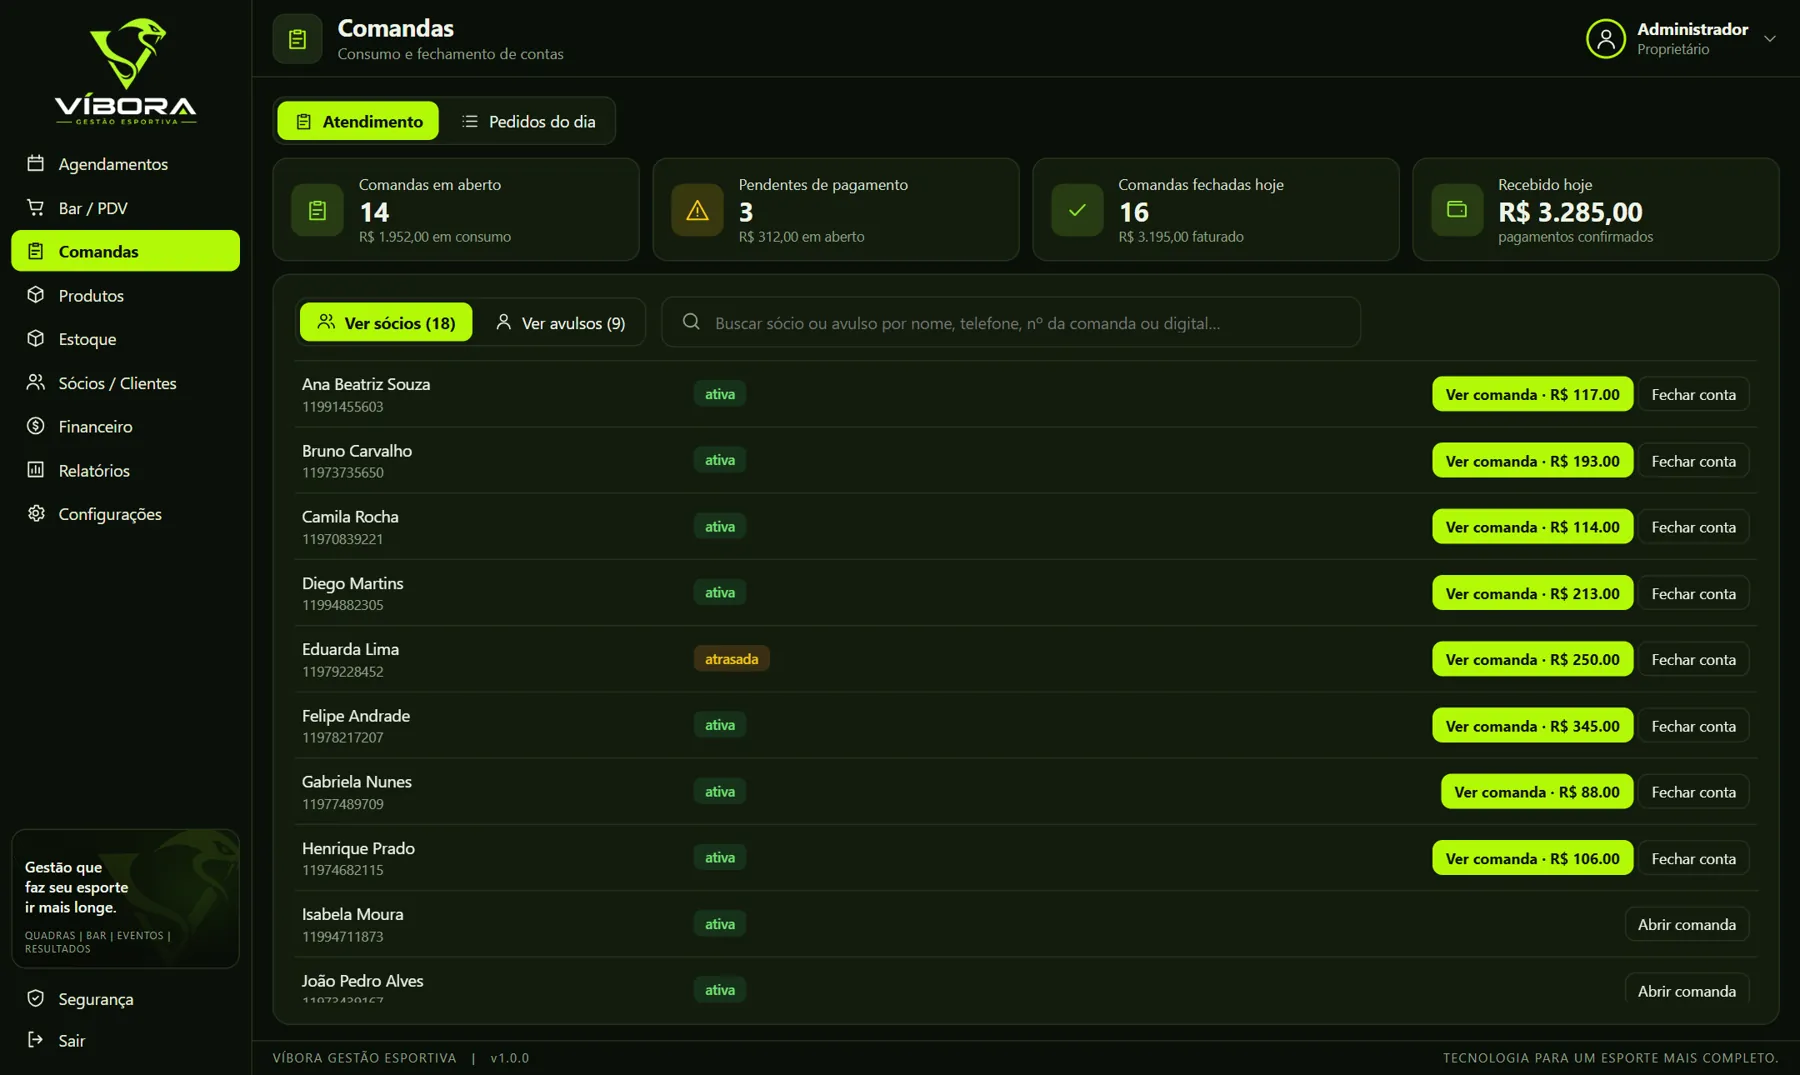The image size is (1800, 1075).
Task: View Ana Beatriz Souza's comanda R$ 117.00
Action: click(1532, 394)
